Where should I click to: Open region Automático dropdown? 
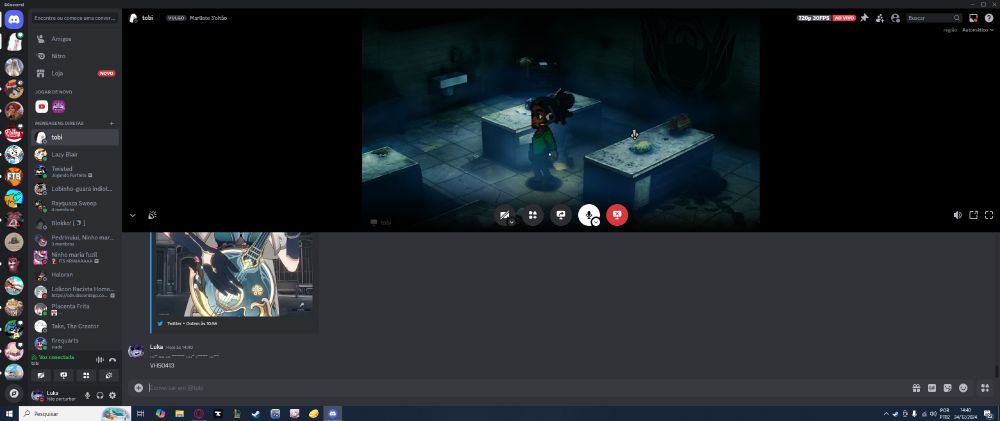point(978,30)
